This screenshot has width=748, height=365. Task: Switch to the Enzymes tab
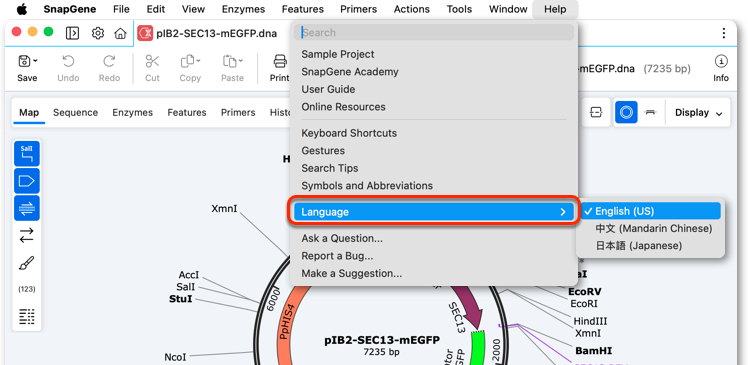click(133, 113)
